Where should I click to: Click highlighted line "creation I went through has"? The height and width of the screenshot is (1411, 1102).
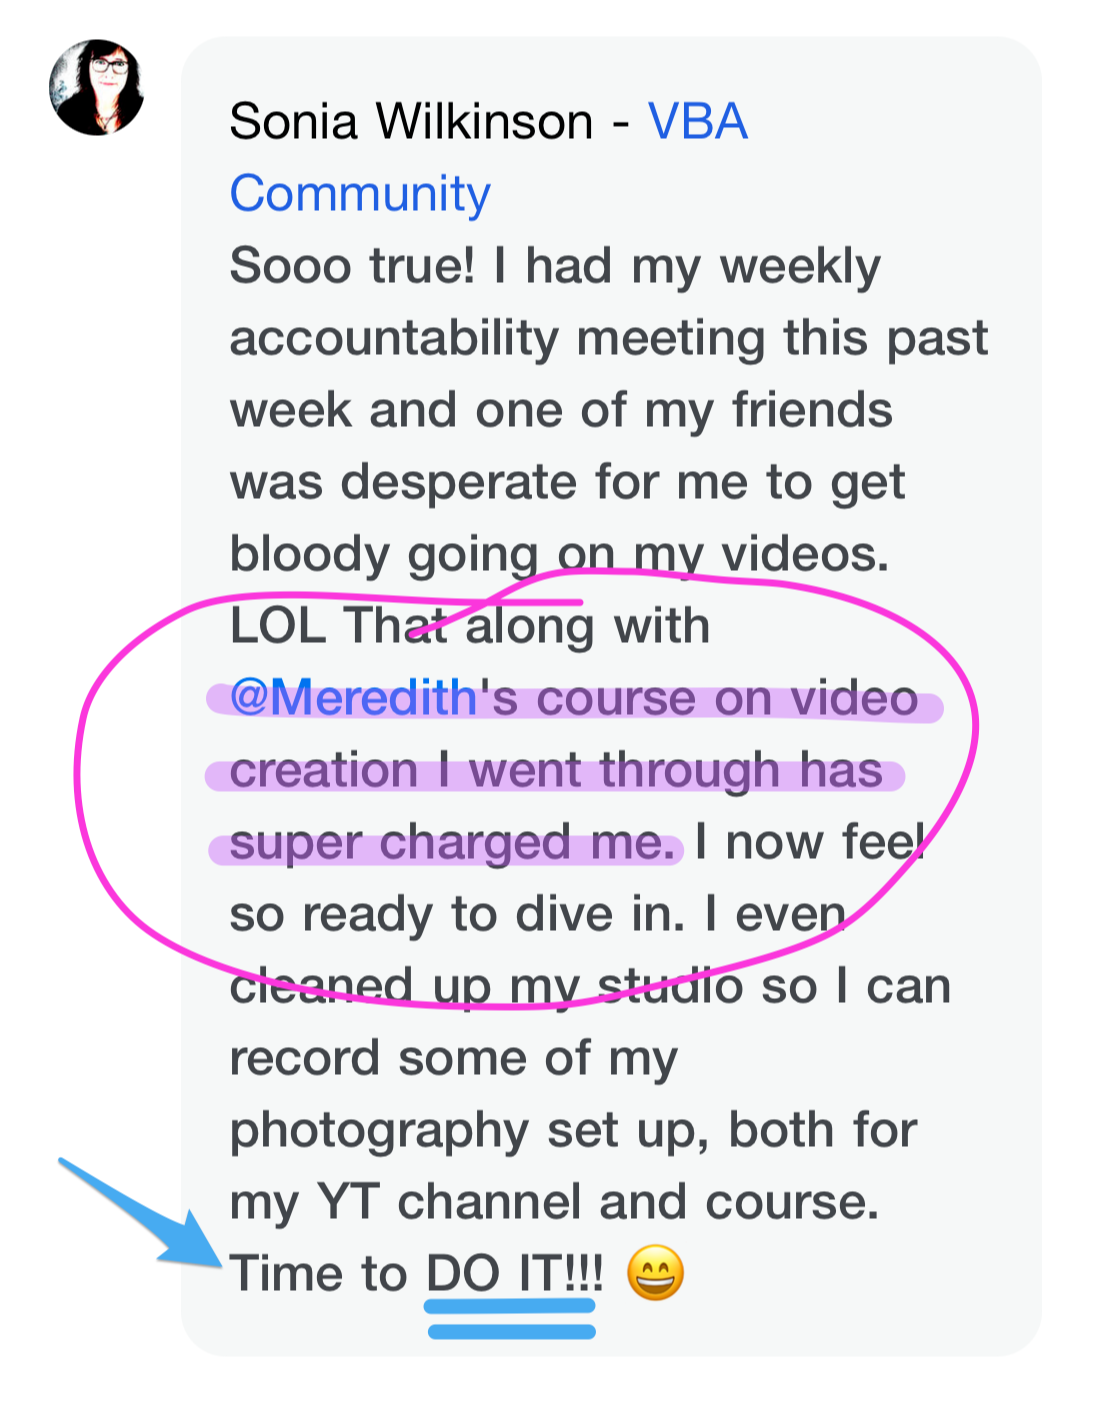coord(556,771)
